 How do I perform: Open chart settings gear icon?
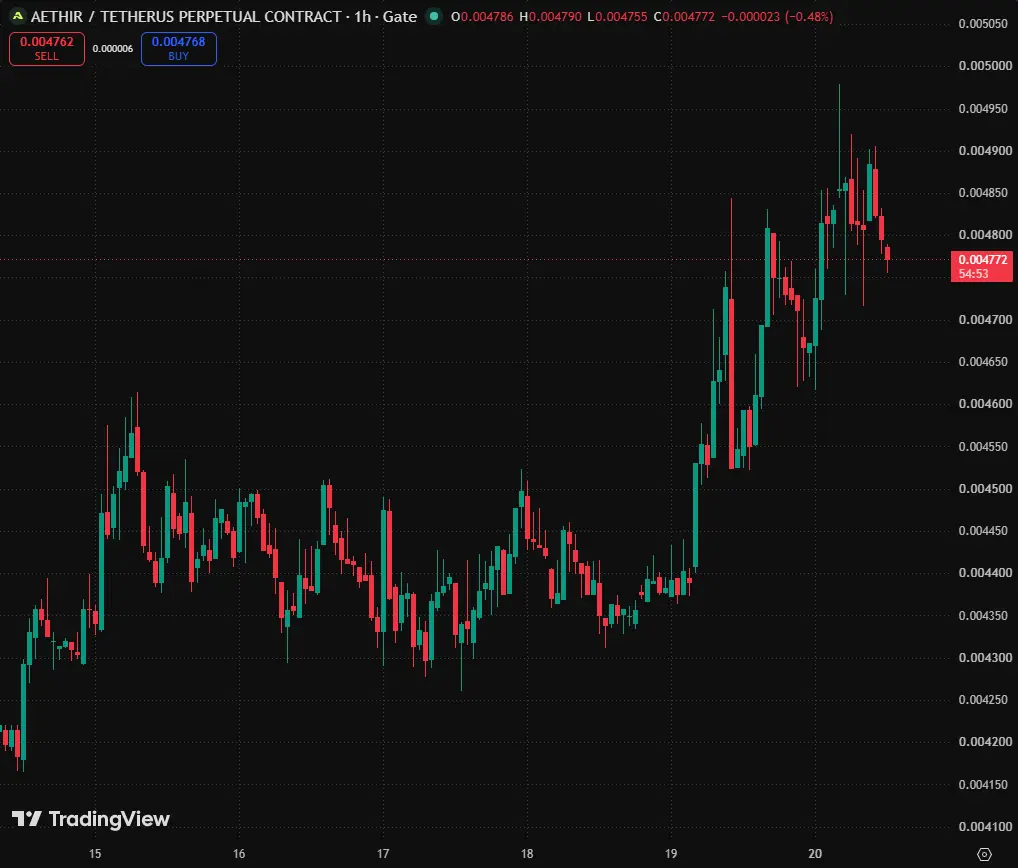[x=984, y=854]
